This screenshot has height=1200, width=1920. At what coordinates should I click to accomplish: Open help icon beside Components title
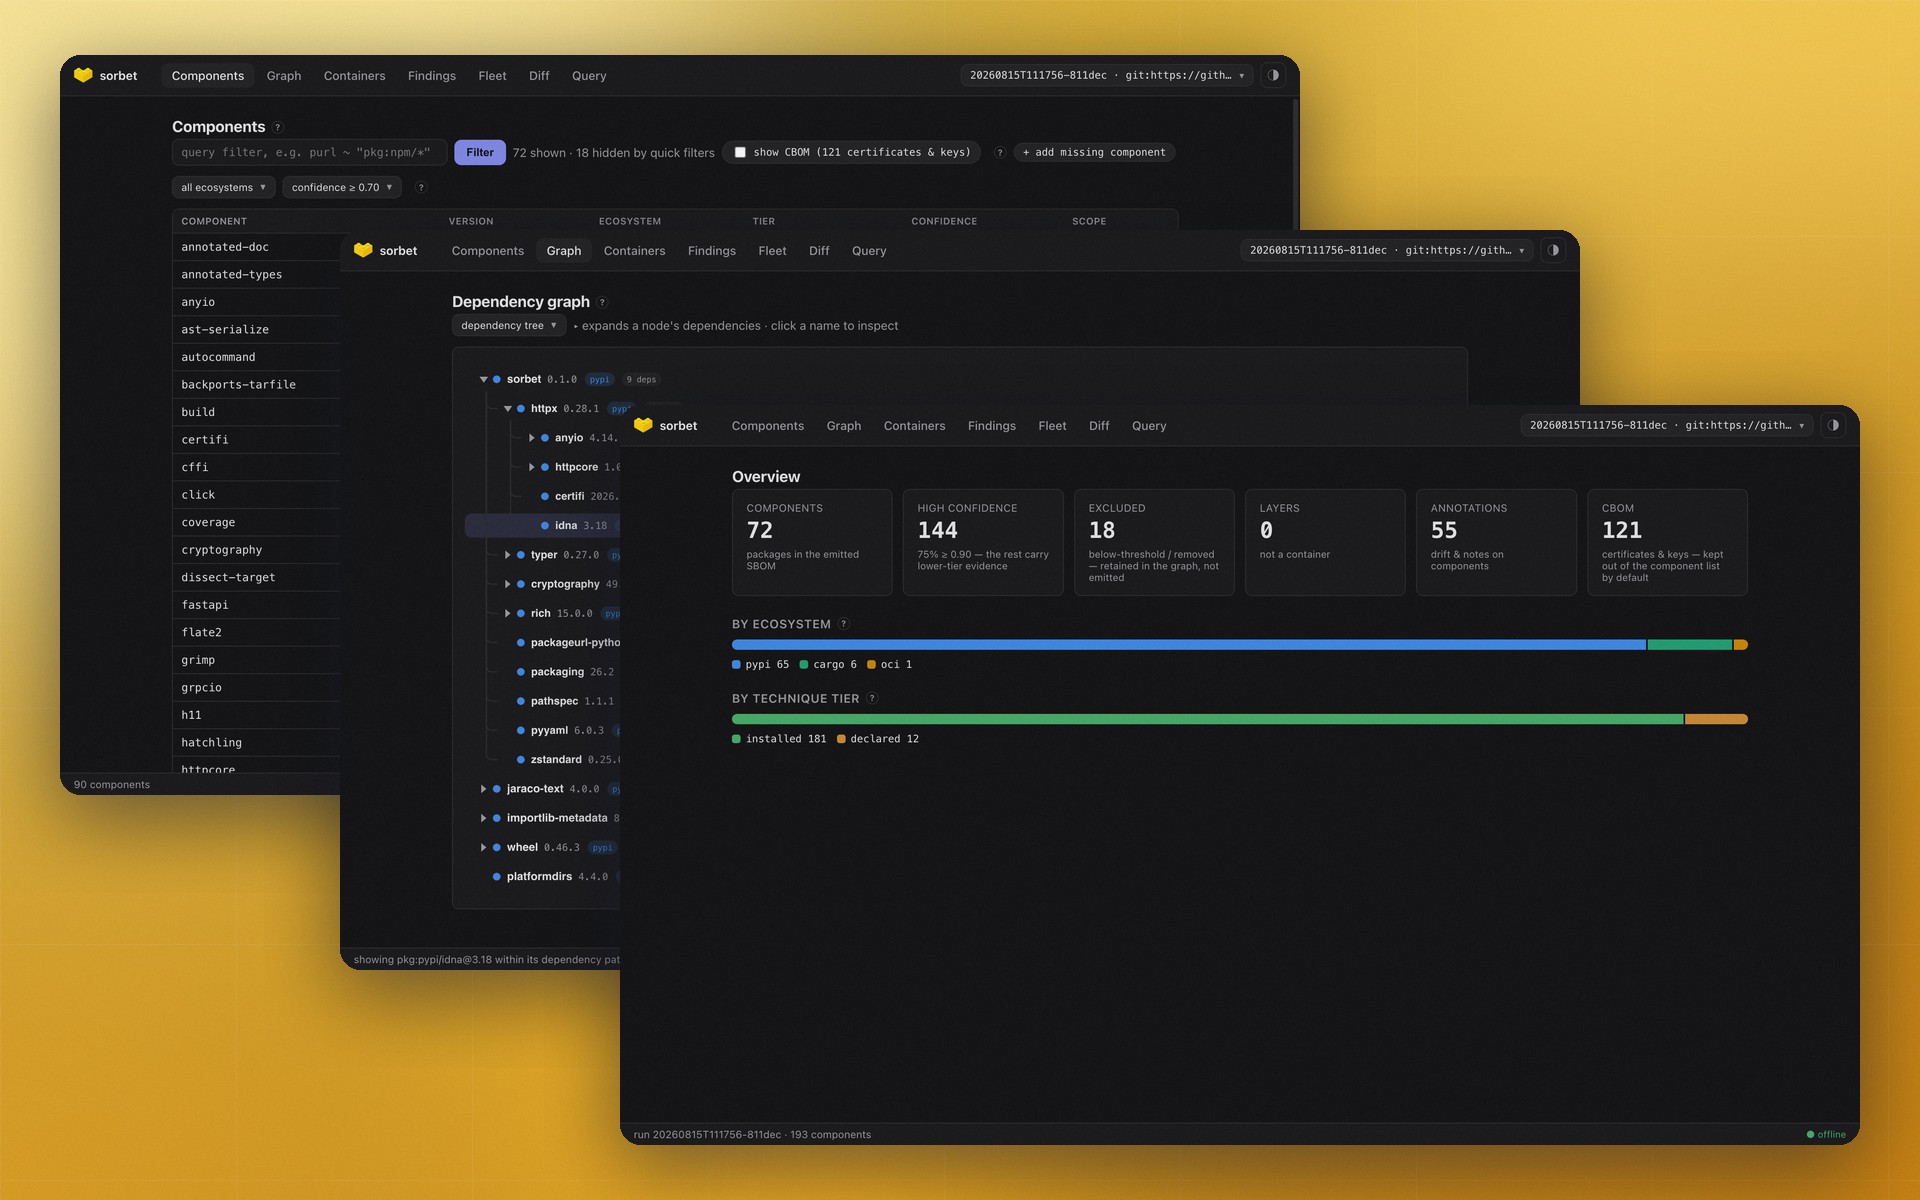pyautogui.click(x=278, y=127)
